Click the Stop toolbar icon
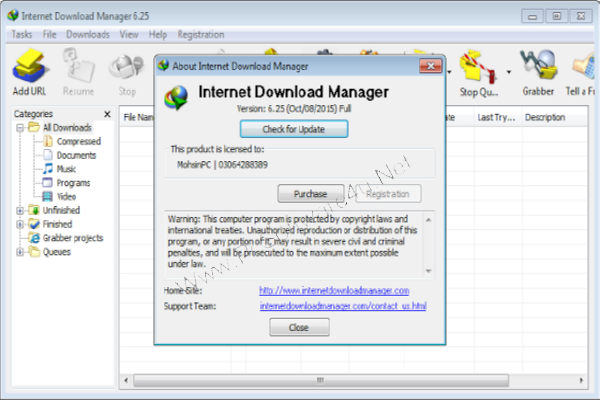 point(127,75)
